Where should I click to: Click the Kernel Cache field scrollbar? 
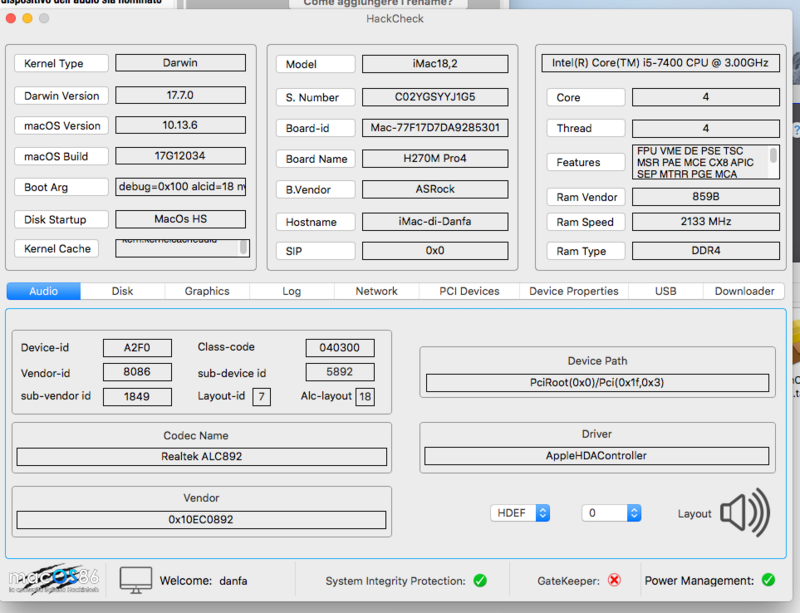pyautogui.click(x=244, y=248)
